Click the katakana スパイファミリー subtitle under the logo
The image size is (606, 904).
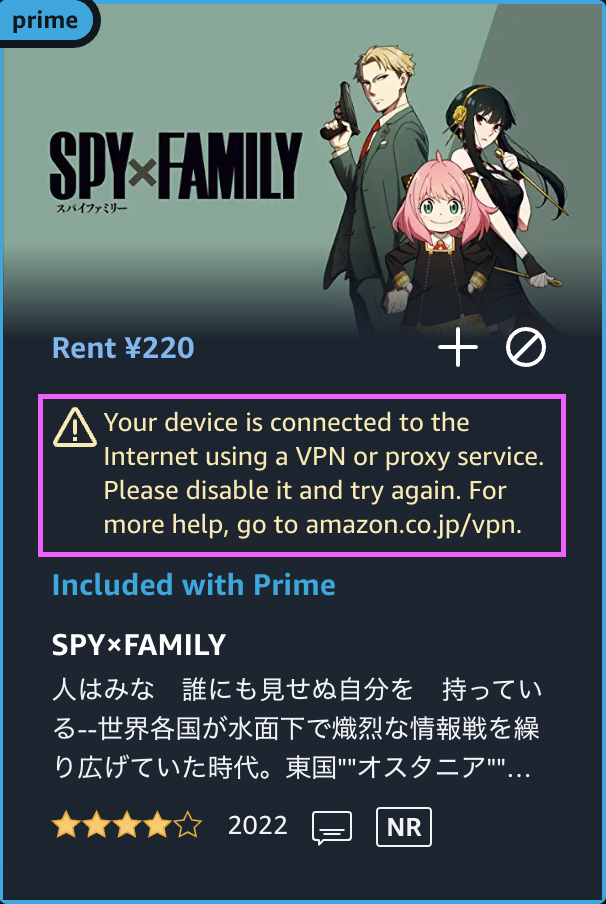(x=91, y=208)
